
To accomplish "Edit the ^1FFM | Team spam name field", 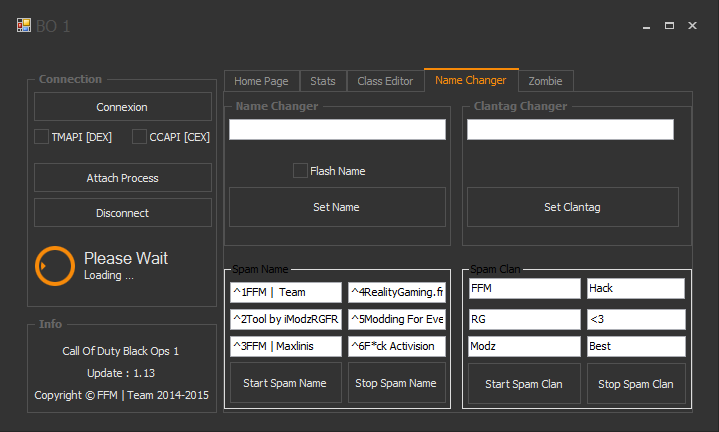I will tap(286, 292).
